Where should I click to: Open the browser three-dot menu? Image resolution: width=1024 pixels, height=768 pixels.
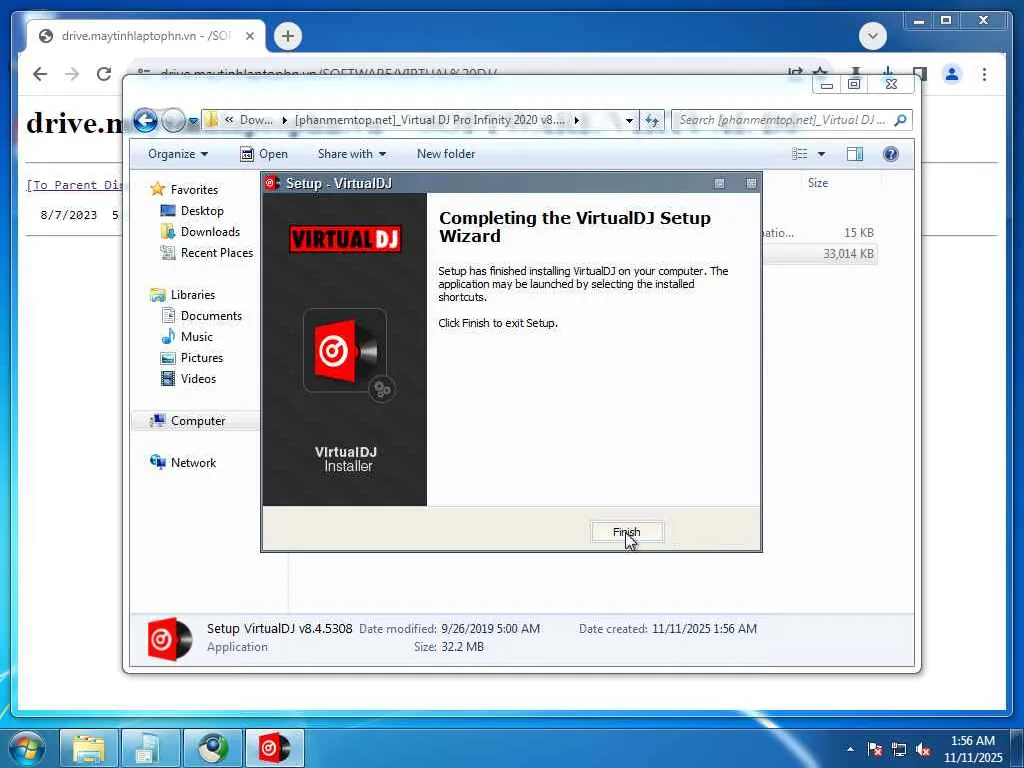coord(984,74)
